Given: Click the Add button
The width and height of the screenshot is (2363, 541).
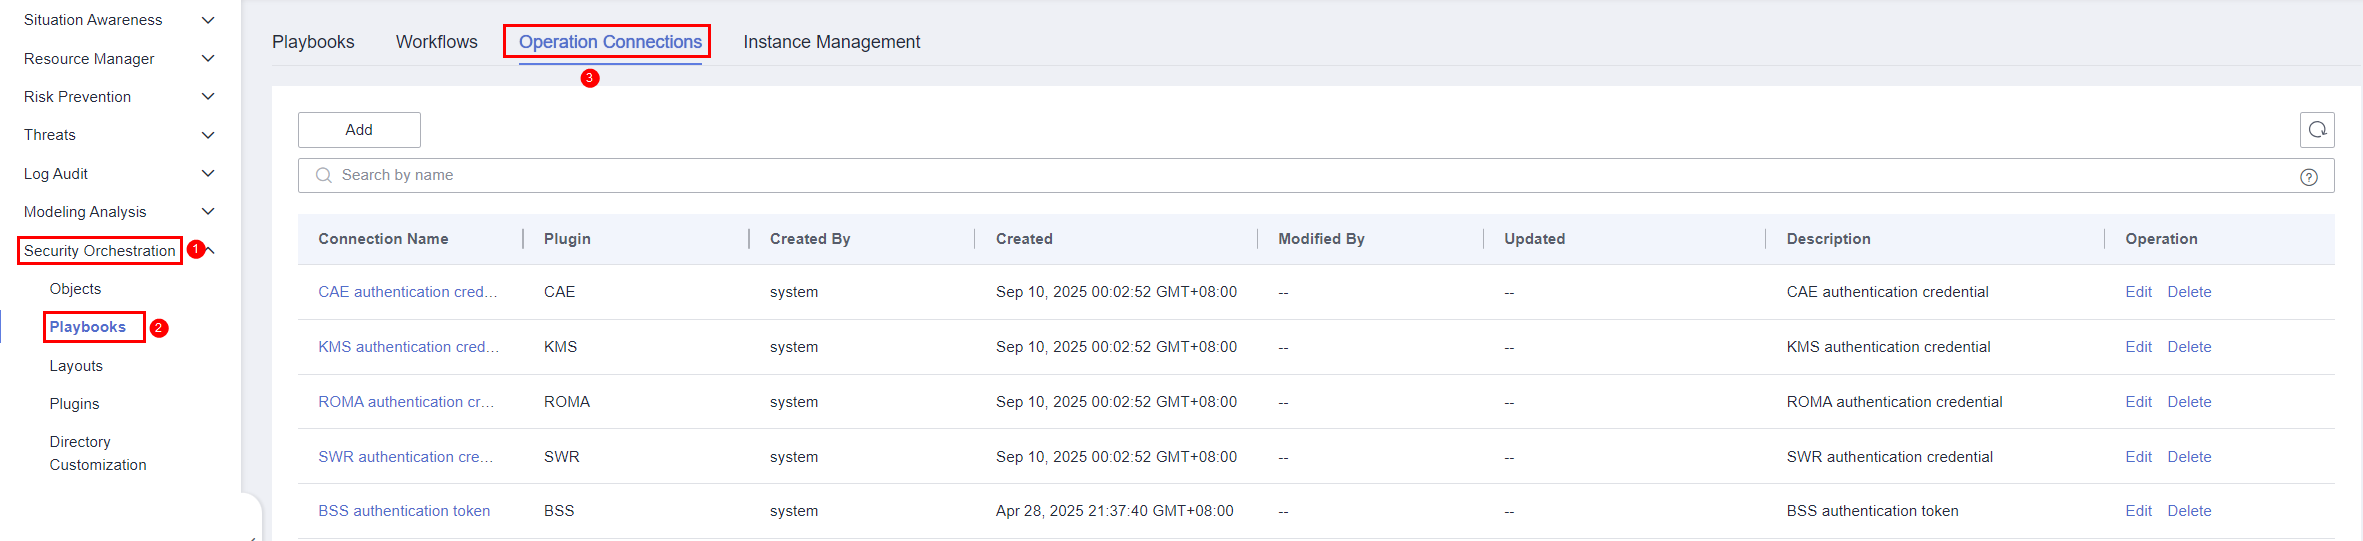Looking at the screenshot, I should [359, 130].
